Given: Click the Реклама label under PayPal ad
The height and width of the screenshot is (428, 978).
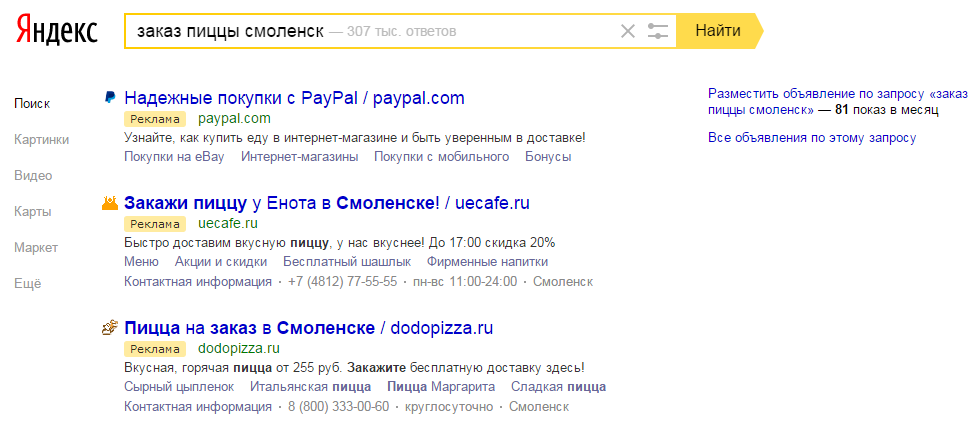Looking at the screenshot, I should coord(155,119).
